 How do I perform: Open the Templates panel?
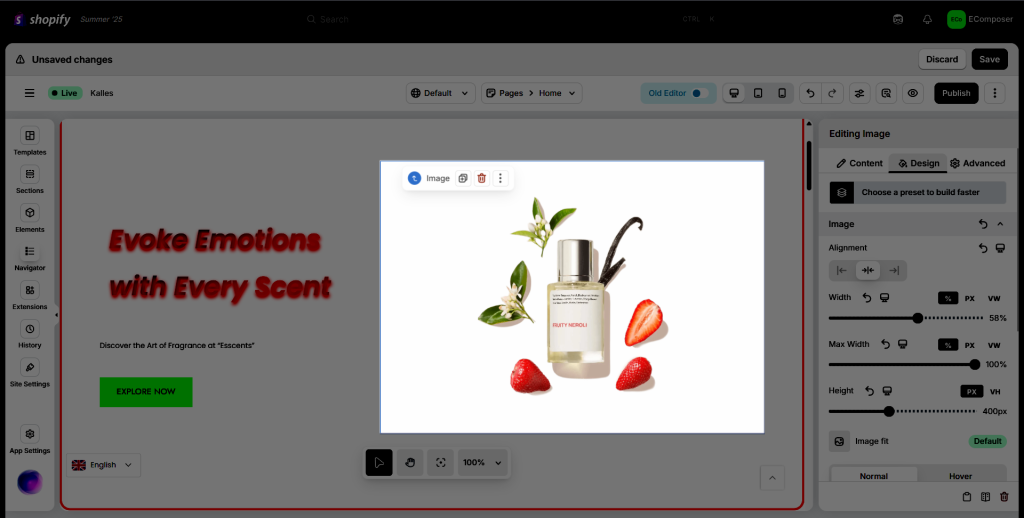[x=29, y=142]
